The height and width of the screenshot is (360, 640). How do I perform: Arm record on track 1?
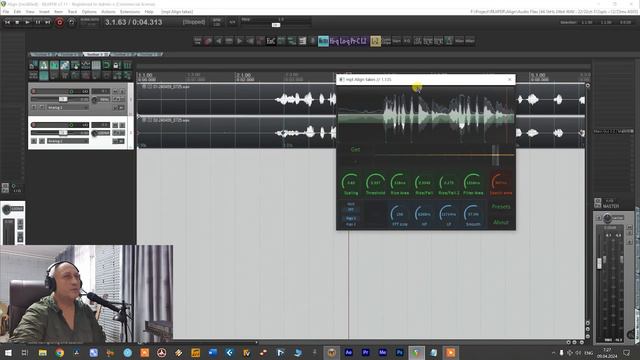[x=34, y=91]
